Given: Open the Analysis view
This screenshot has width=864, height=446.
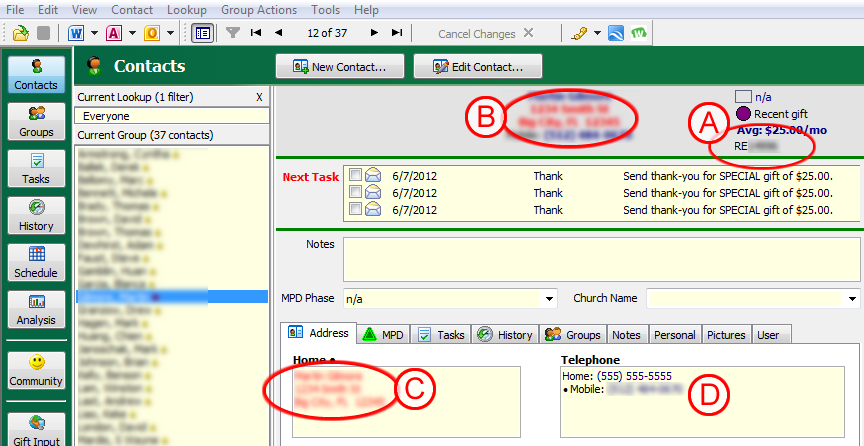Looking at the screenshot, I should 36,307.
